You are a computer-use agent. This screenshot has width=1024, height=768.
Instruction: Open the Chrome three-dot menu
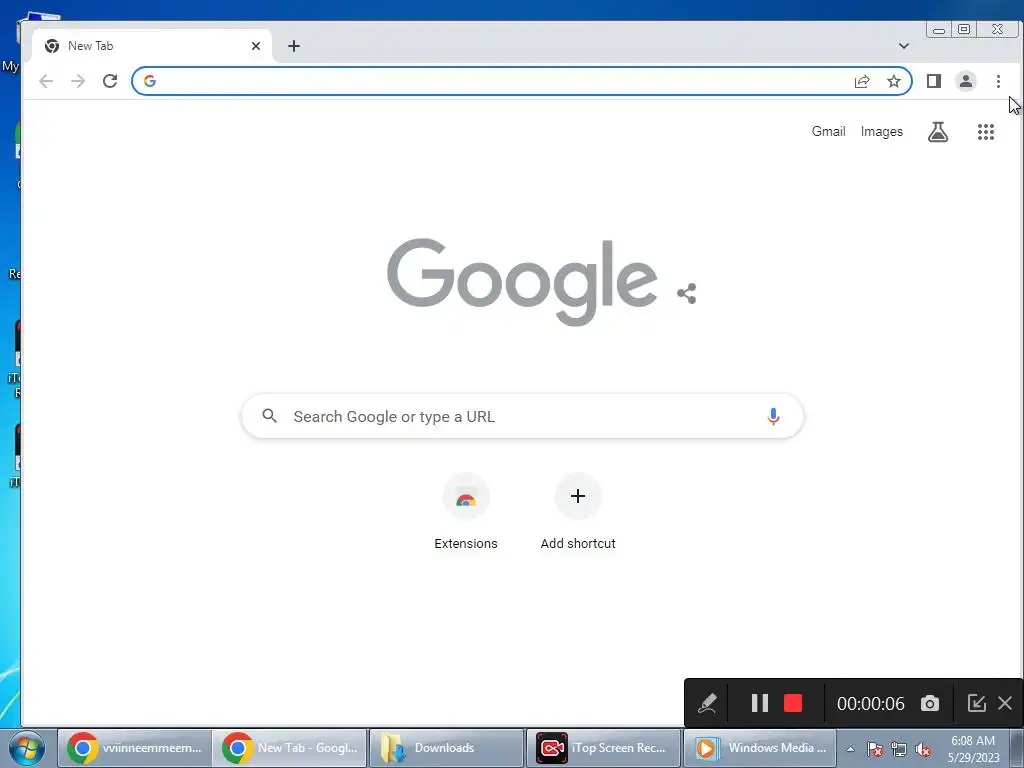[998, 81]
